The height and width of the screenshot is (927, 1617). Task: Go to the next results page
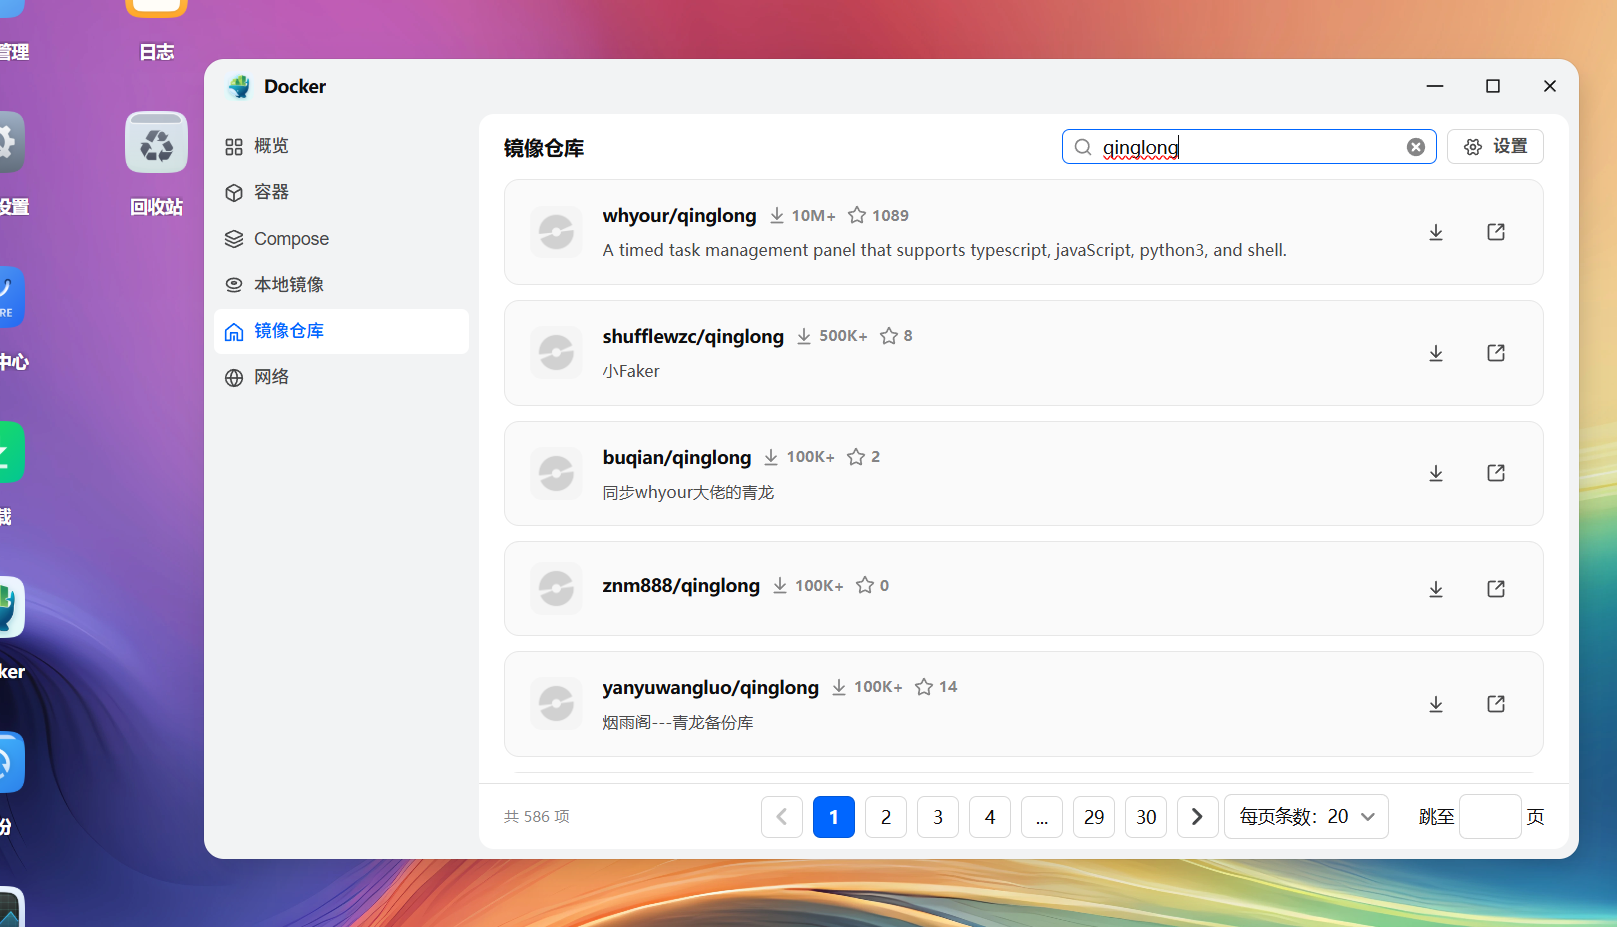point(1197,817)
